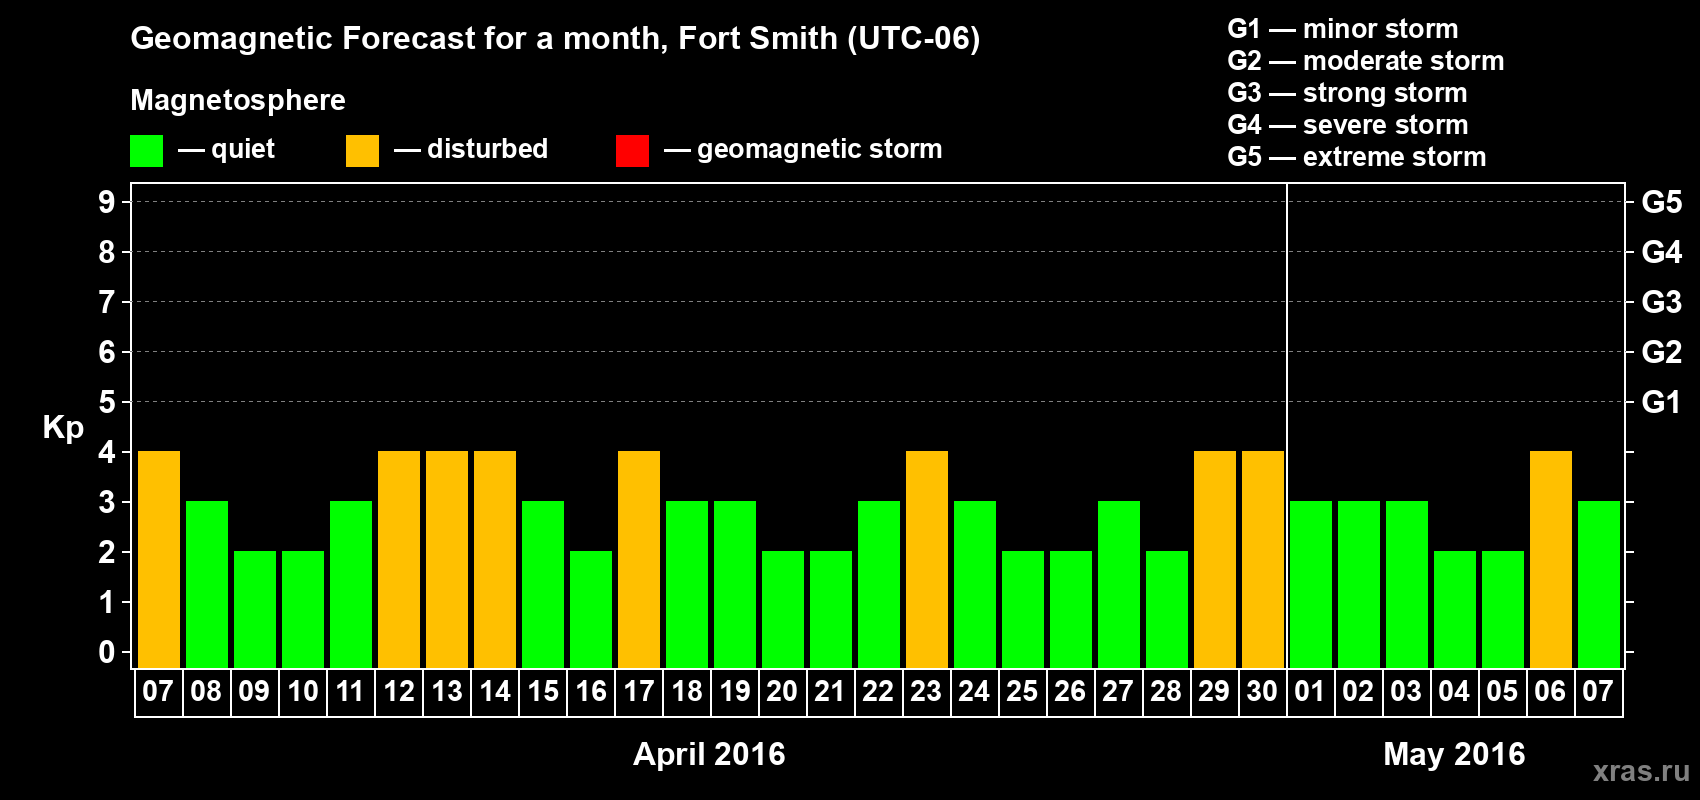Click the 'April 2016' month label

tap(709, 754)
